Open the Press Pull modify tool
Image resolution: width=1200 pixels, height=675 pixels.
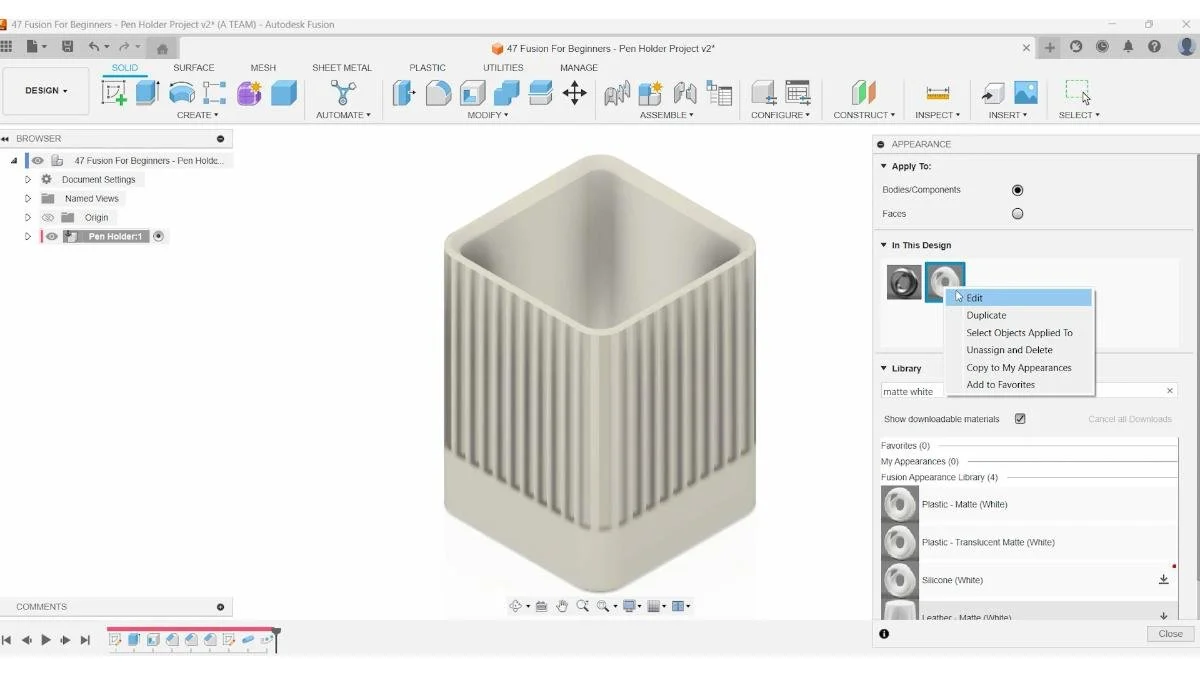tap(403, 92)
